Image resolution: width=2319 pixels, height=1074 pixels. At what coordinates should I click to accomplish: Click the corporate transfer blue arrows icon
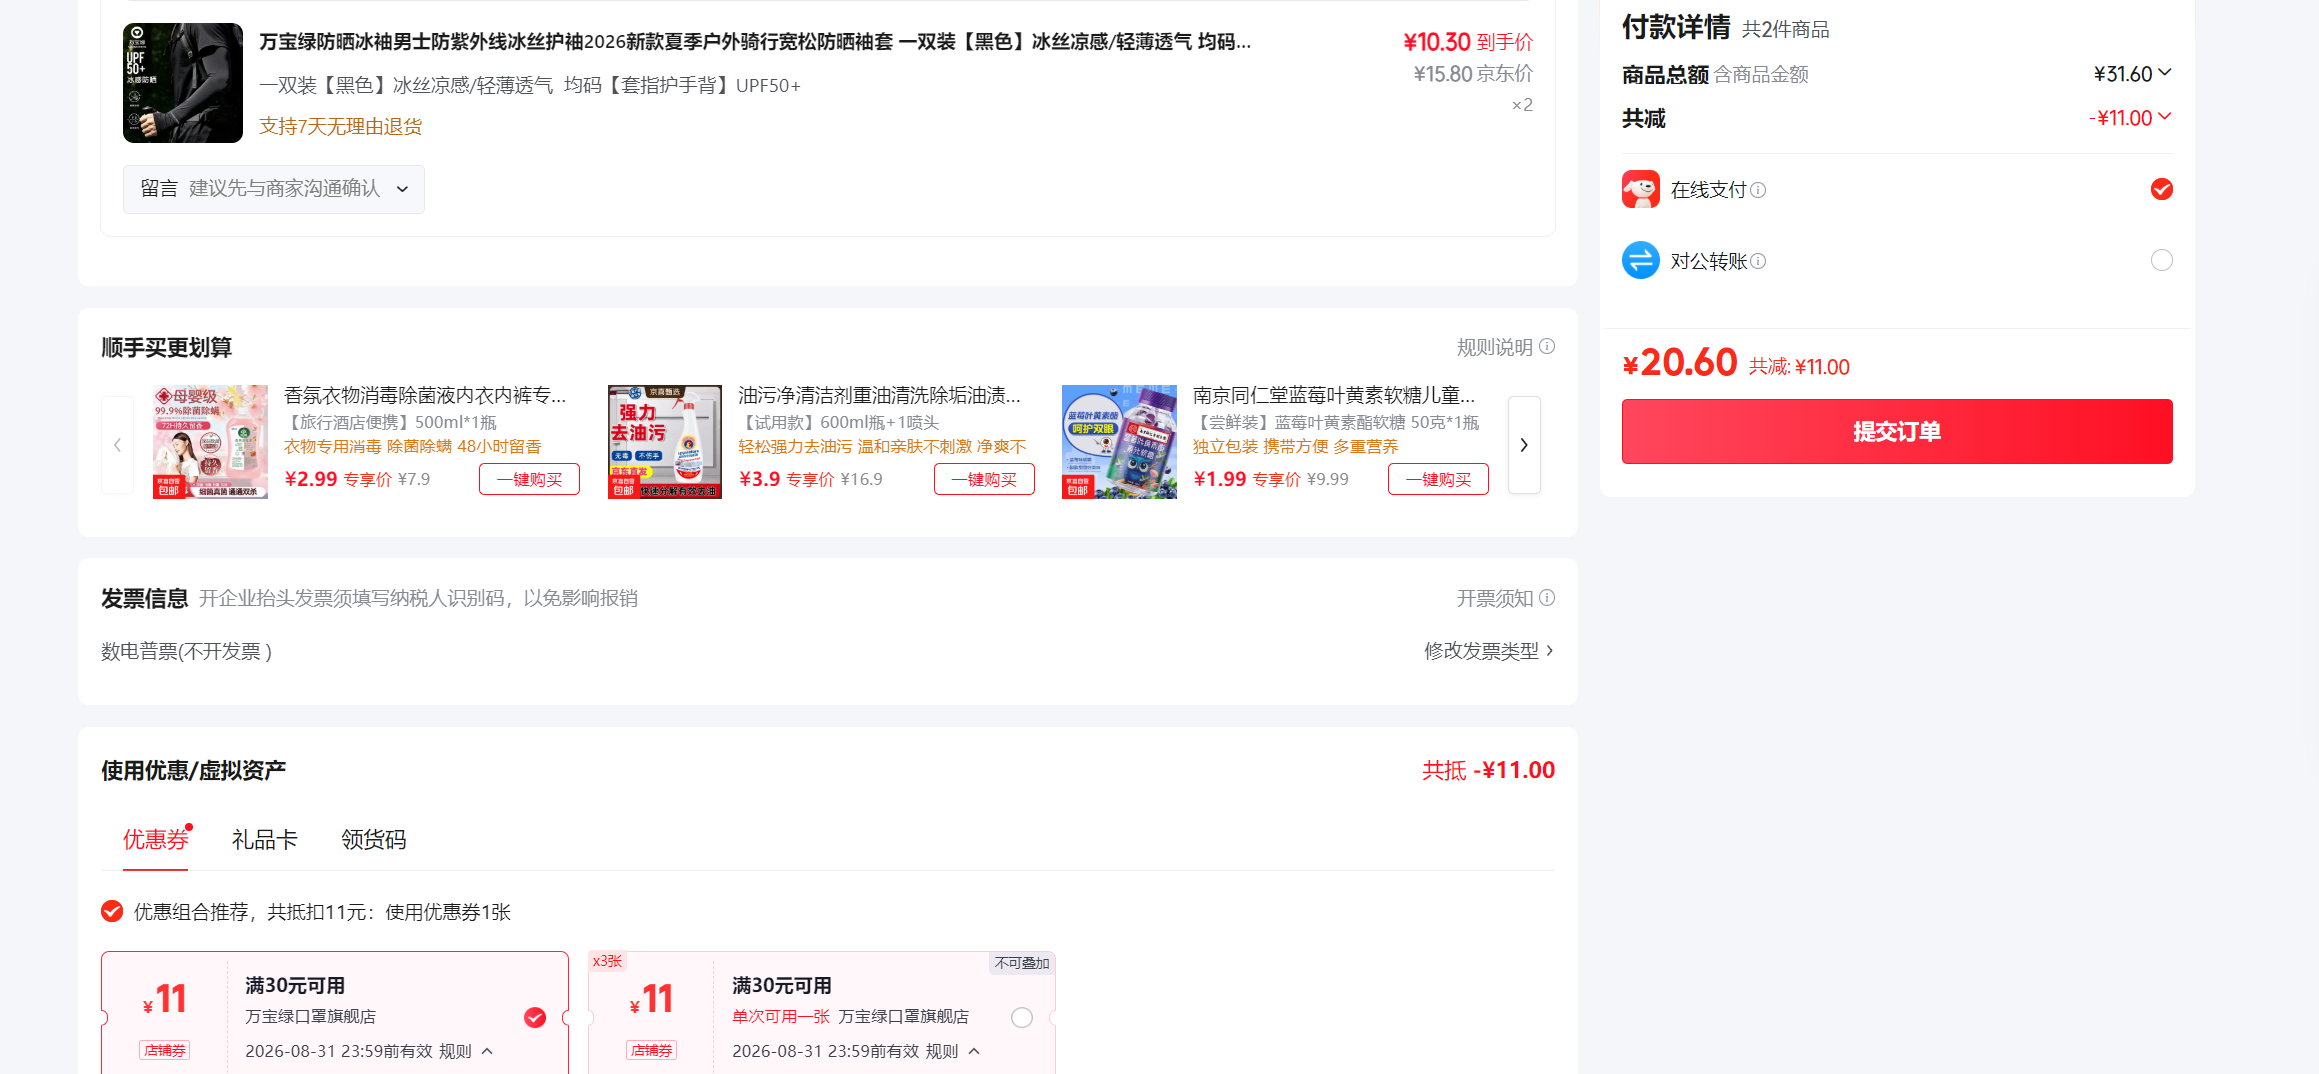coord(1640,261)
